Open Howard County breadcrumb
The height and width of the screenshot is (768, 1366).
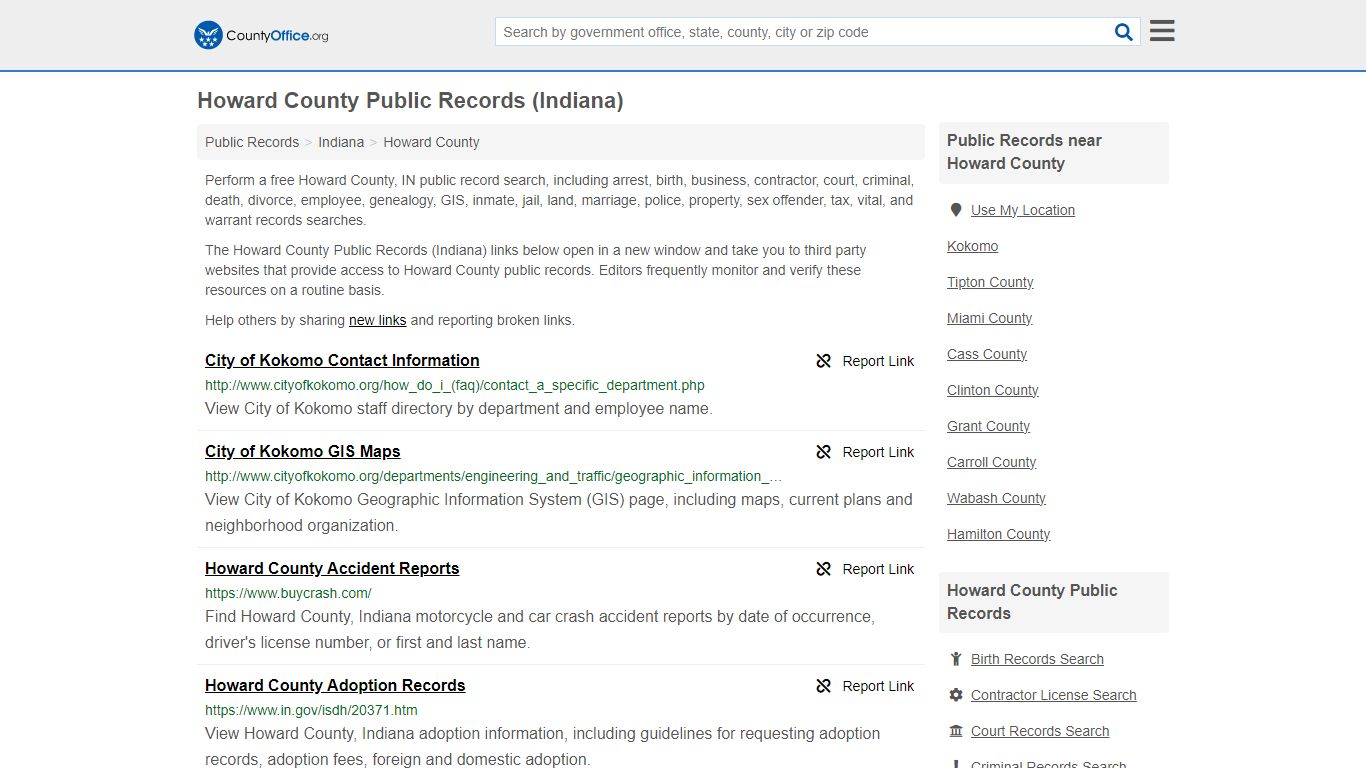coord(431,142)
